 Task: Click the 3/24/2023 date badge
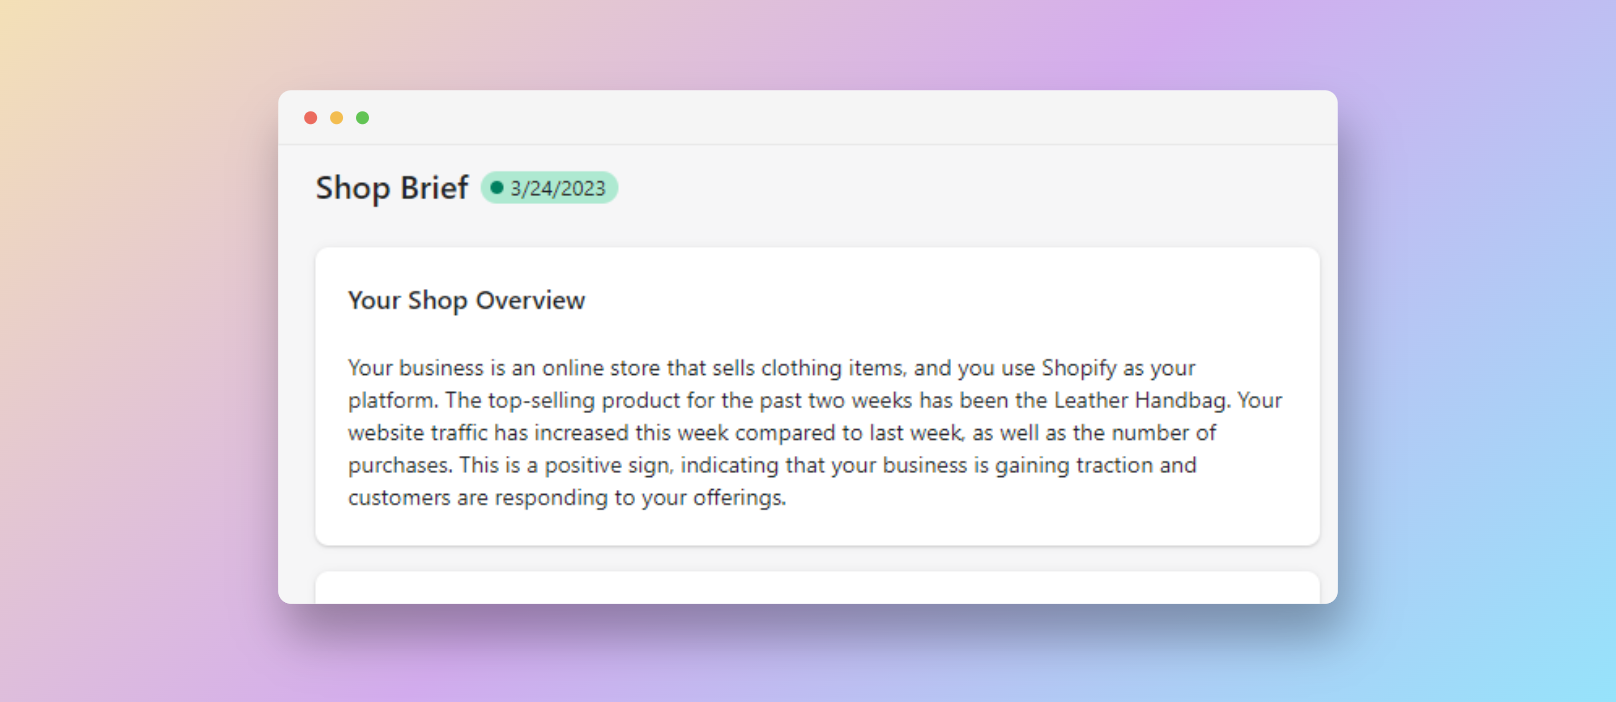pyautogui.click(x=549, y=188)
